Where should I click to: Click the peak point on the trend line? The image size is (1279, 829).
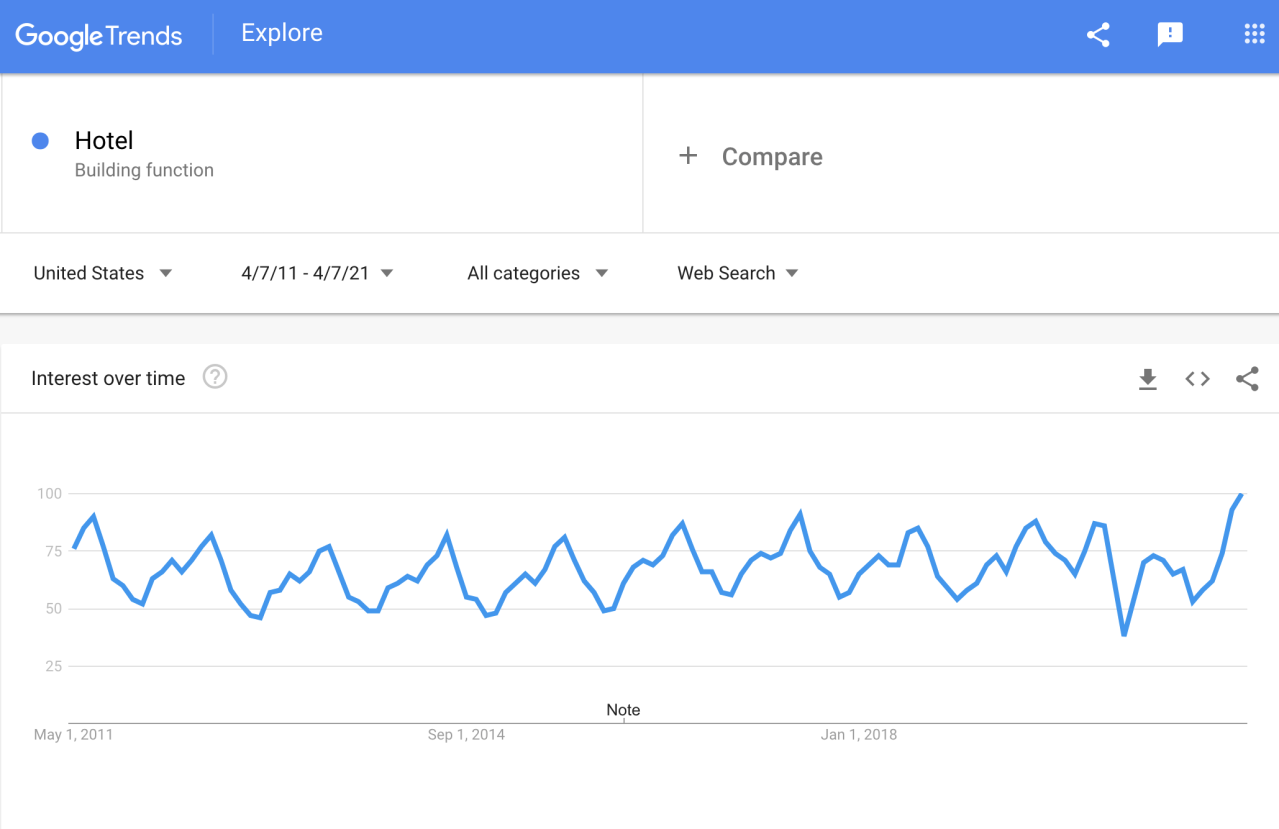tap(1240, 495)
